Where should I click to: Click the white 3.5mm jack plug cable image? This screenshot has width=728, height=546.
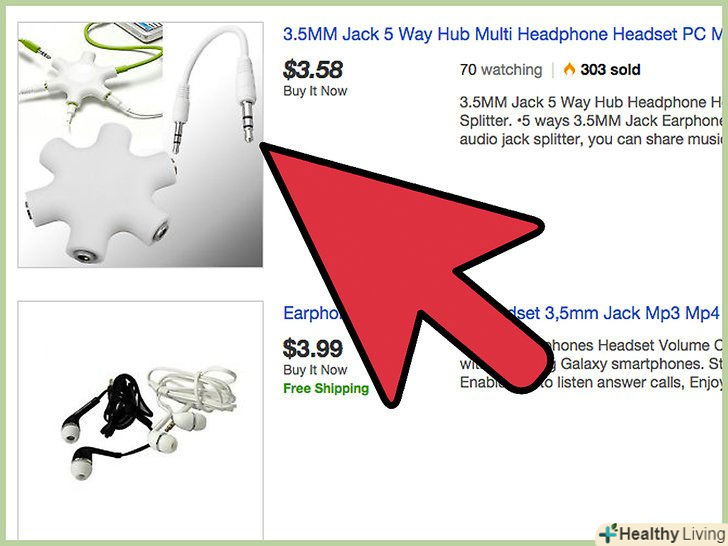coord(215,84)
